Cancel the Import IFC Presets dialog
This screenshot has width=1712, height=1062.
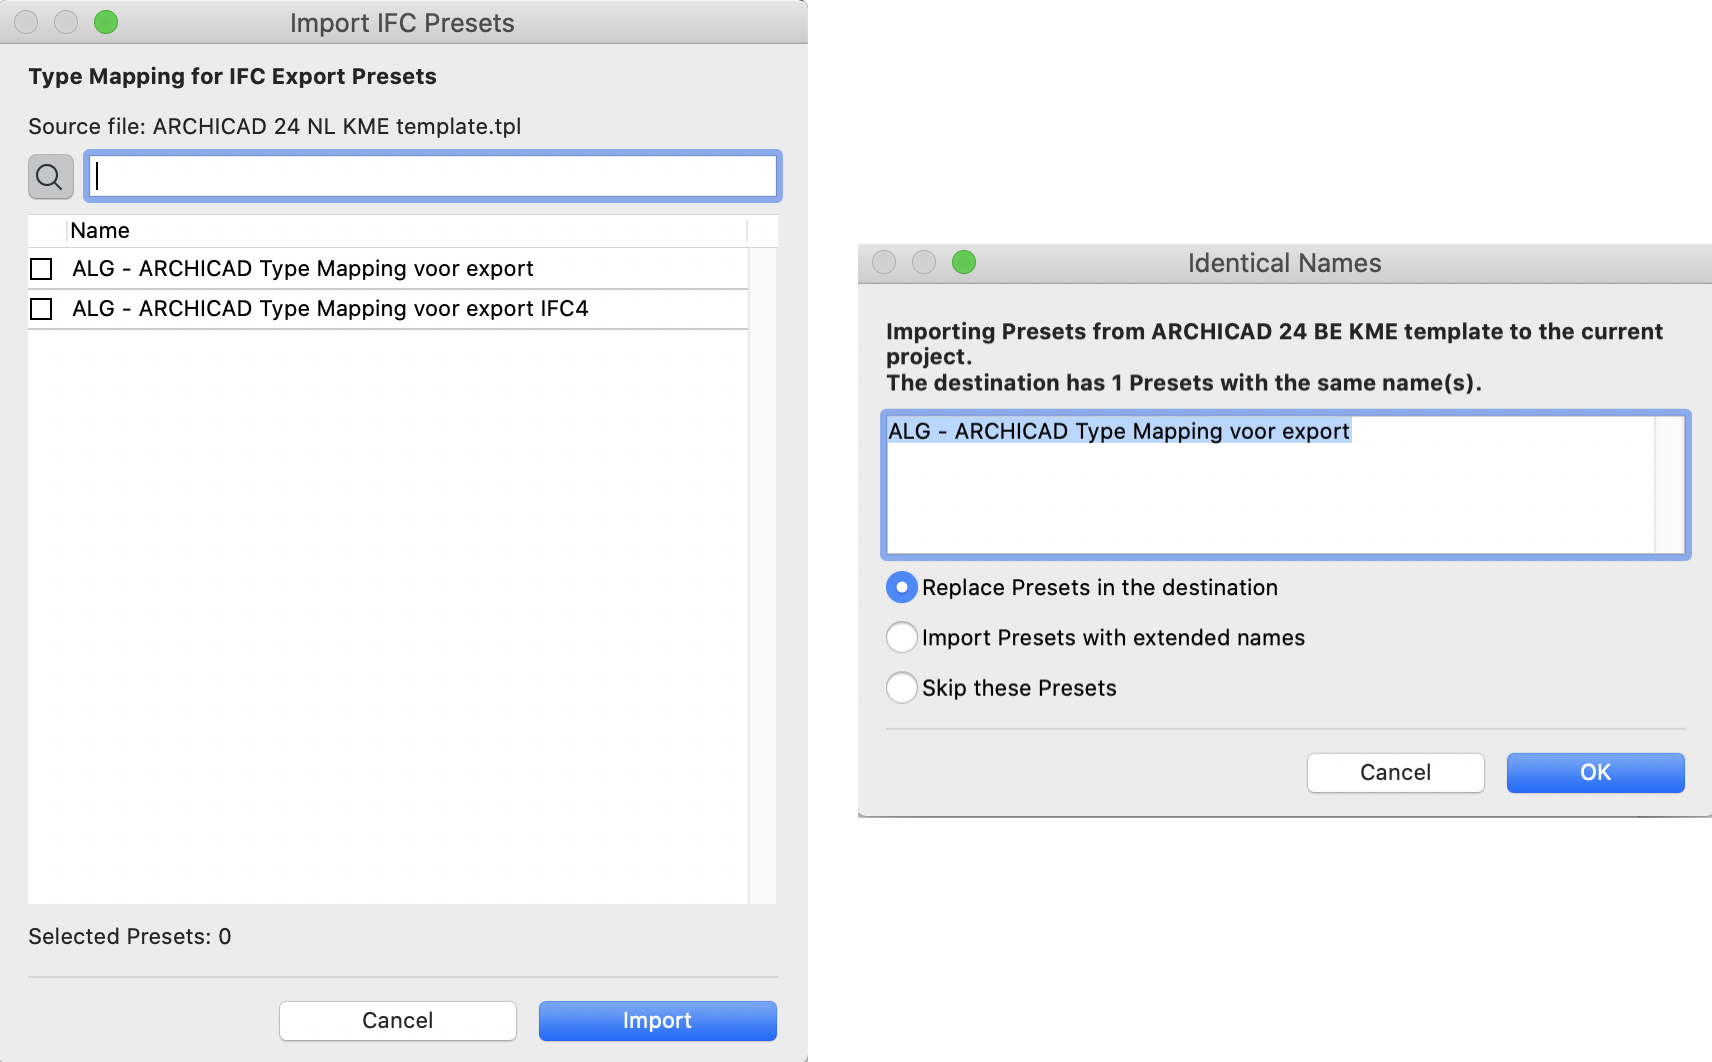pyautogui.click(x=397, y=1020)
